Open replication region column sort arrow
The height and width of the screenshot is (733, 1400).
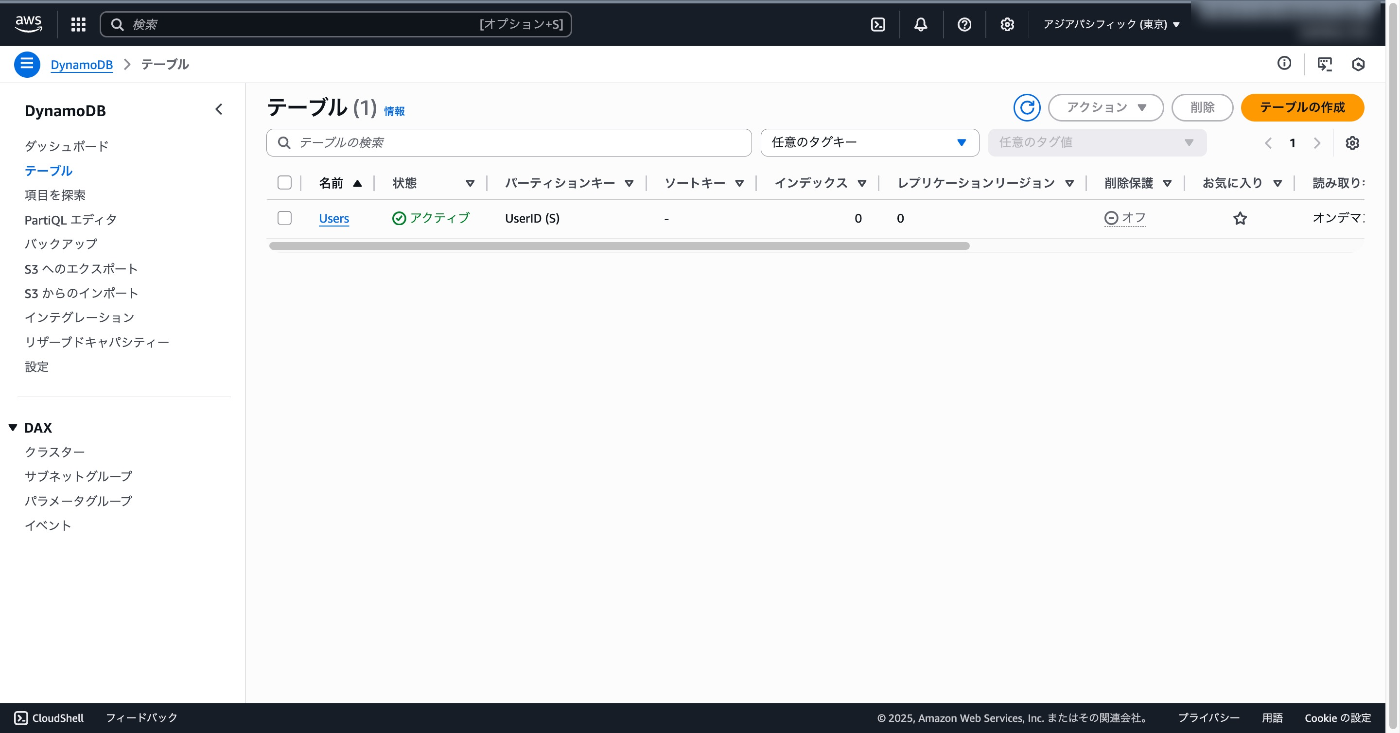1069,184
